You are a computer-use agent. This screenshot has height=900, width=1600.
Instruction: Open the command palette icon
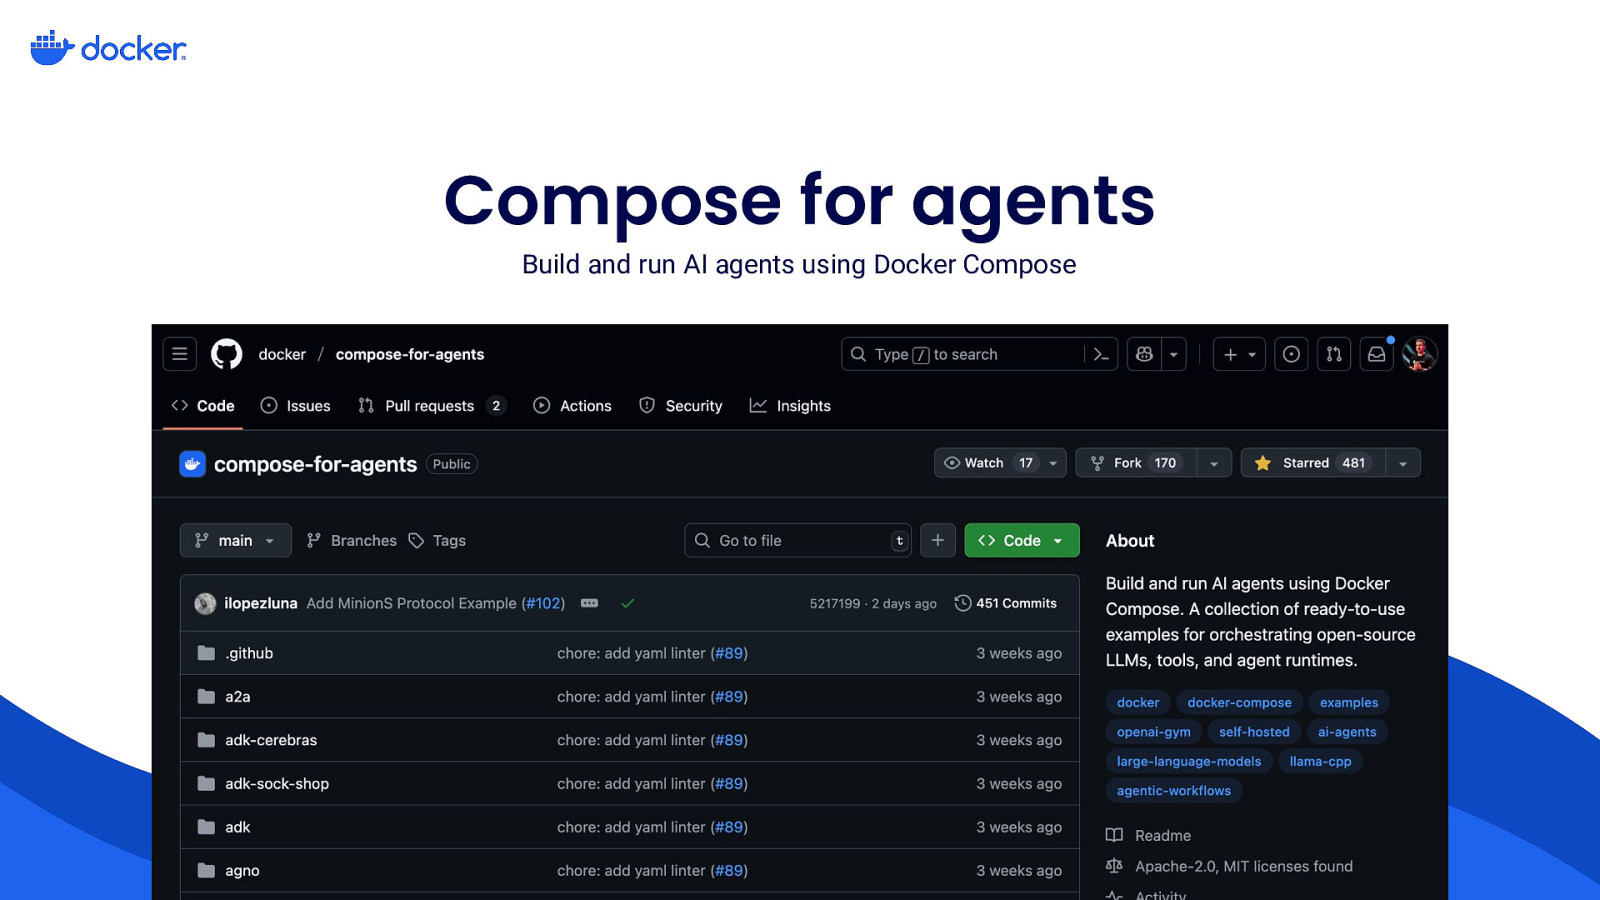(x=1101, y=354)
